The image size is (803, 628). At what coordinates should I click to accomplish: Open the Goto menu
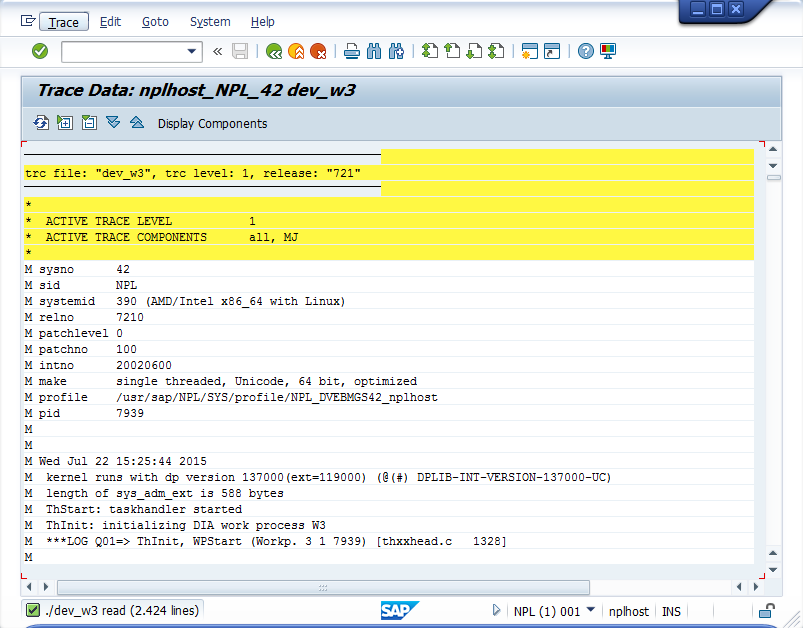(x=155, y=22)
